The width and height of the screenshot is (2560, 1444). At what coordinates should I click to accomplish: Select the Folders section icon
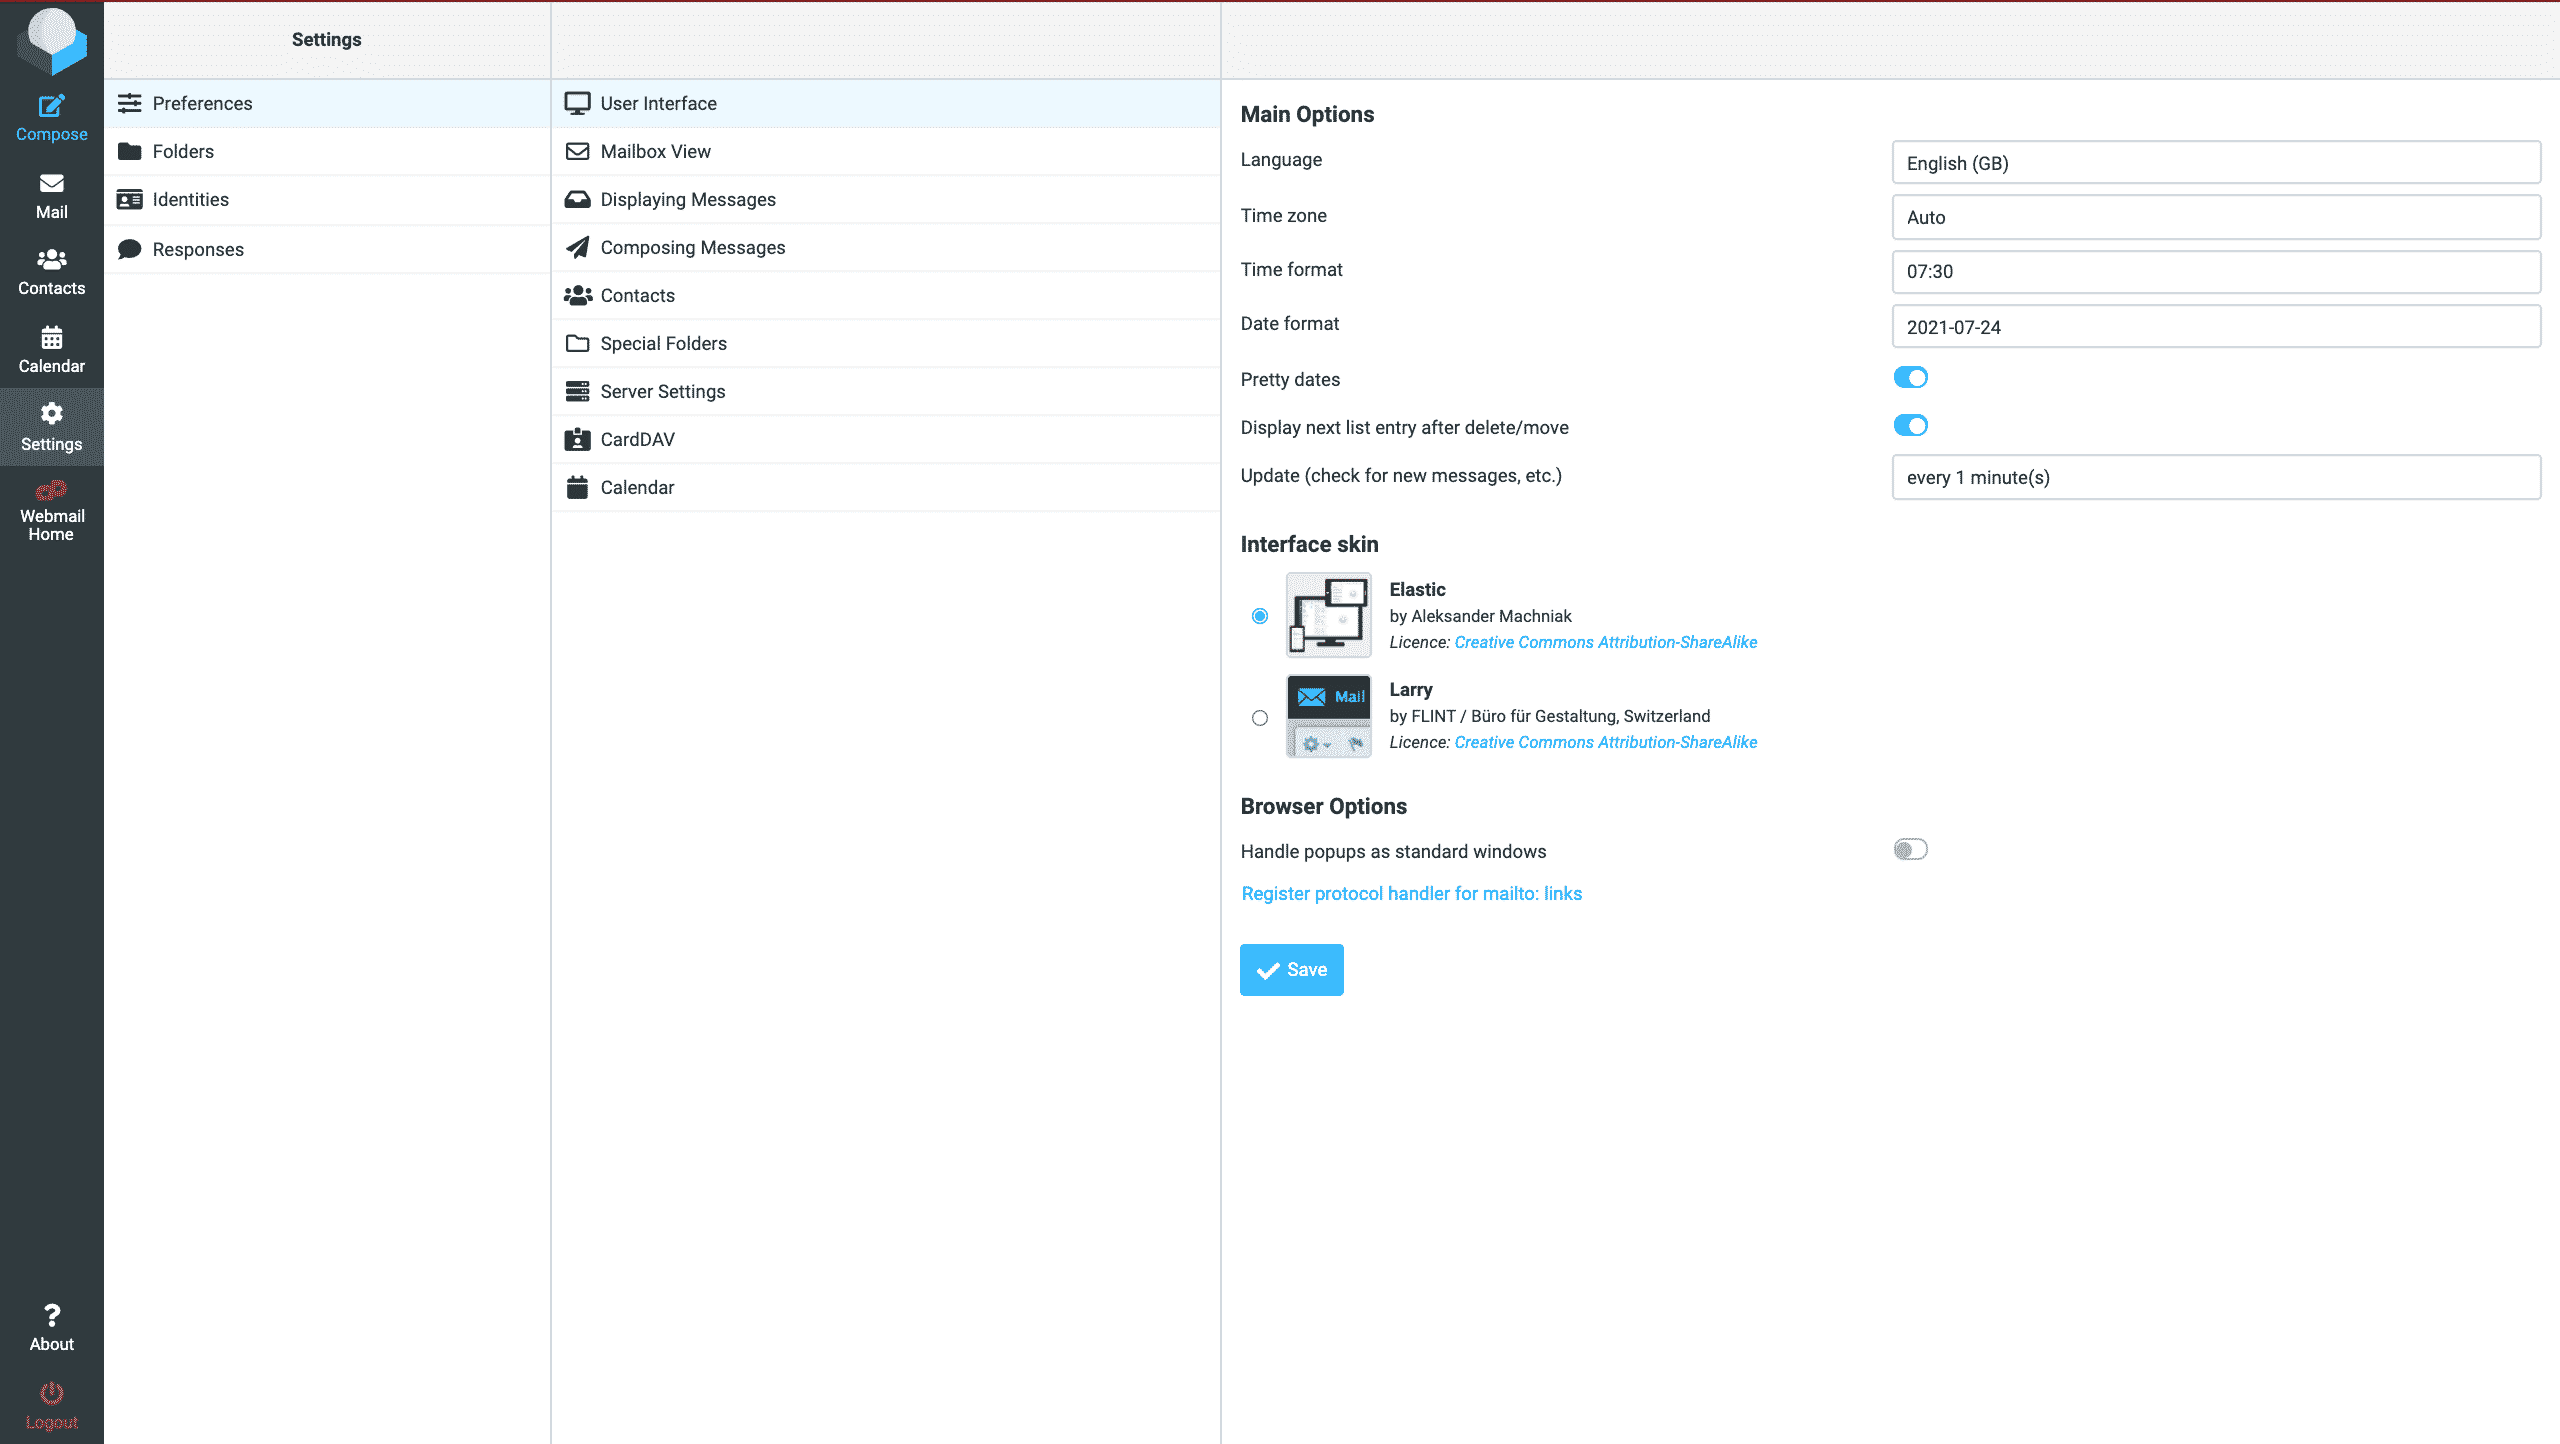129,151
